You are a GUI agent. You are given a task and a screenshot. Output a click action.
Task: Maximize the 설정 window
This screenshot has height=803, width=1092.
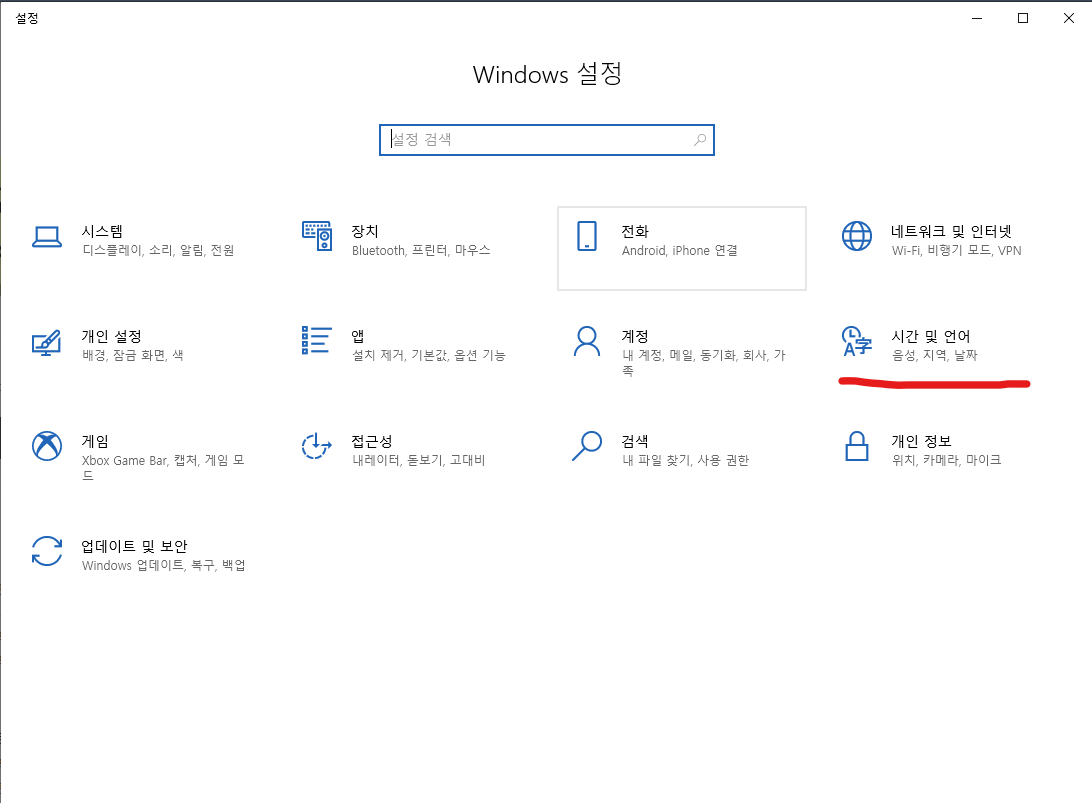pyautogui.click(x=1023, y=18)
